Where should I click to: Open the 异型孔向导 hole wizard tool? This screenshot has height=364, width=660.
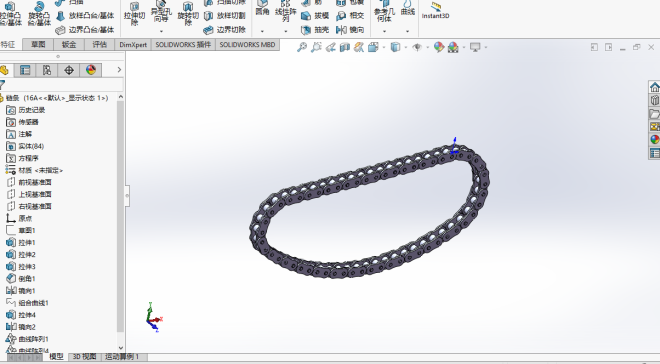(x=161, y=13)
